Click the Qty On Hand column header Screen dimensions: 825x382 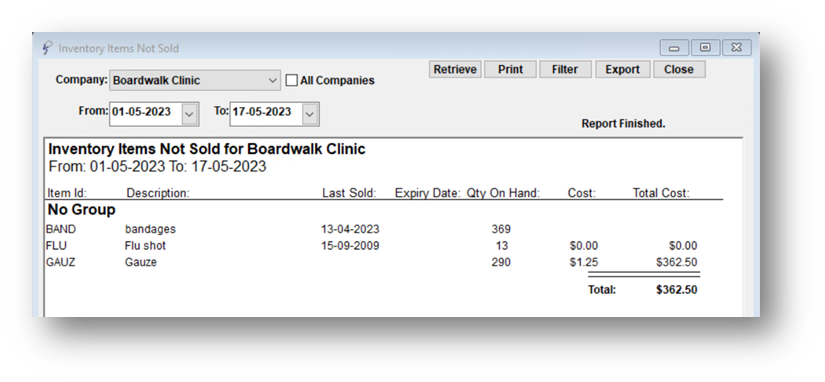pos(504,193)
